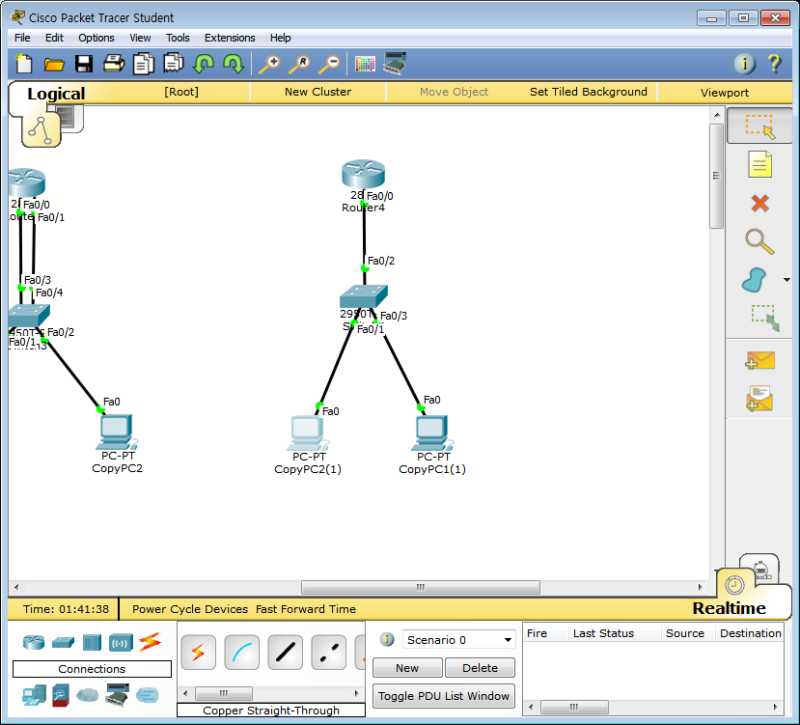
Task: Expand the drawing shape tool arrow
Action: 787,280
